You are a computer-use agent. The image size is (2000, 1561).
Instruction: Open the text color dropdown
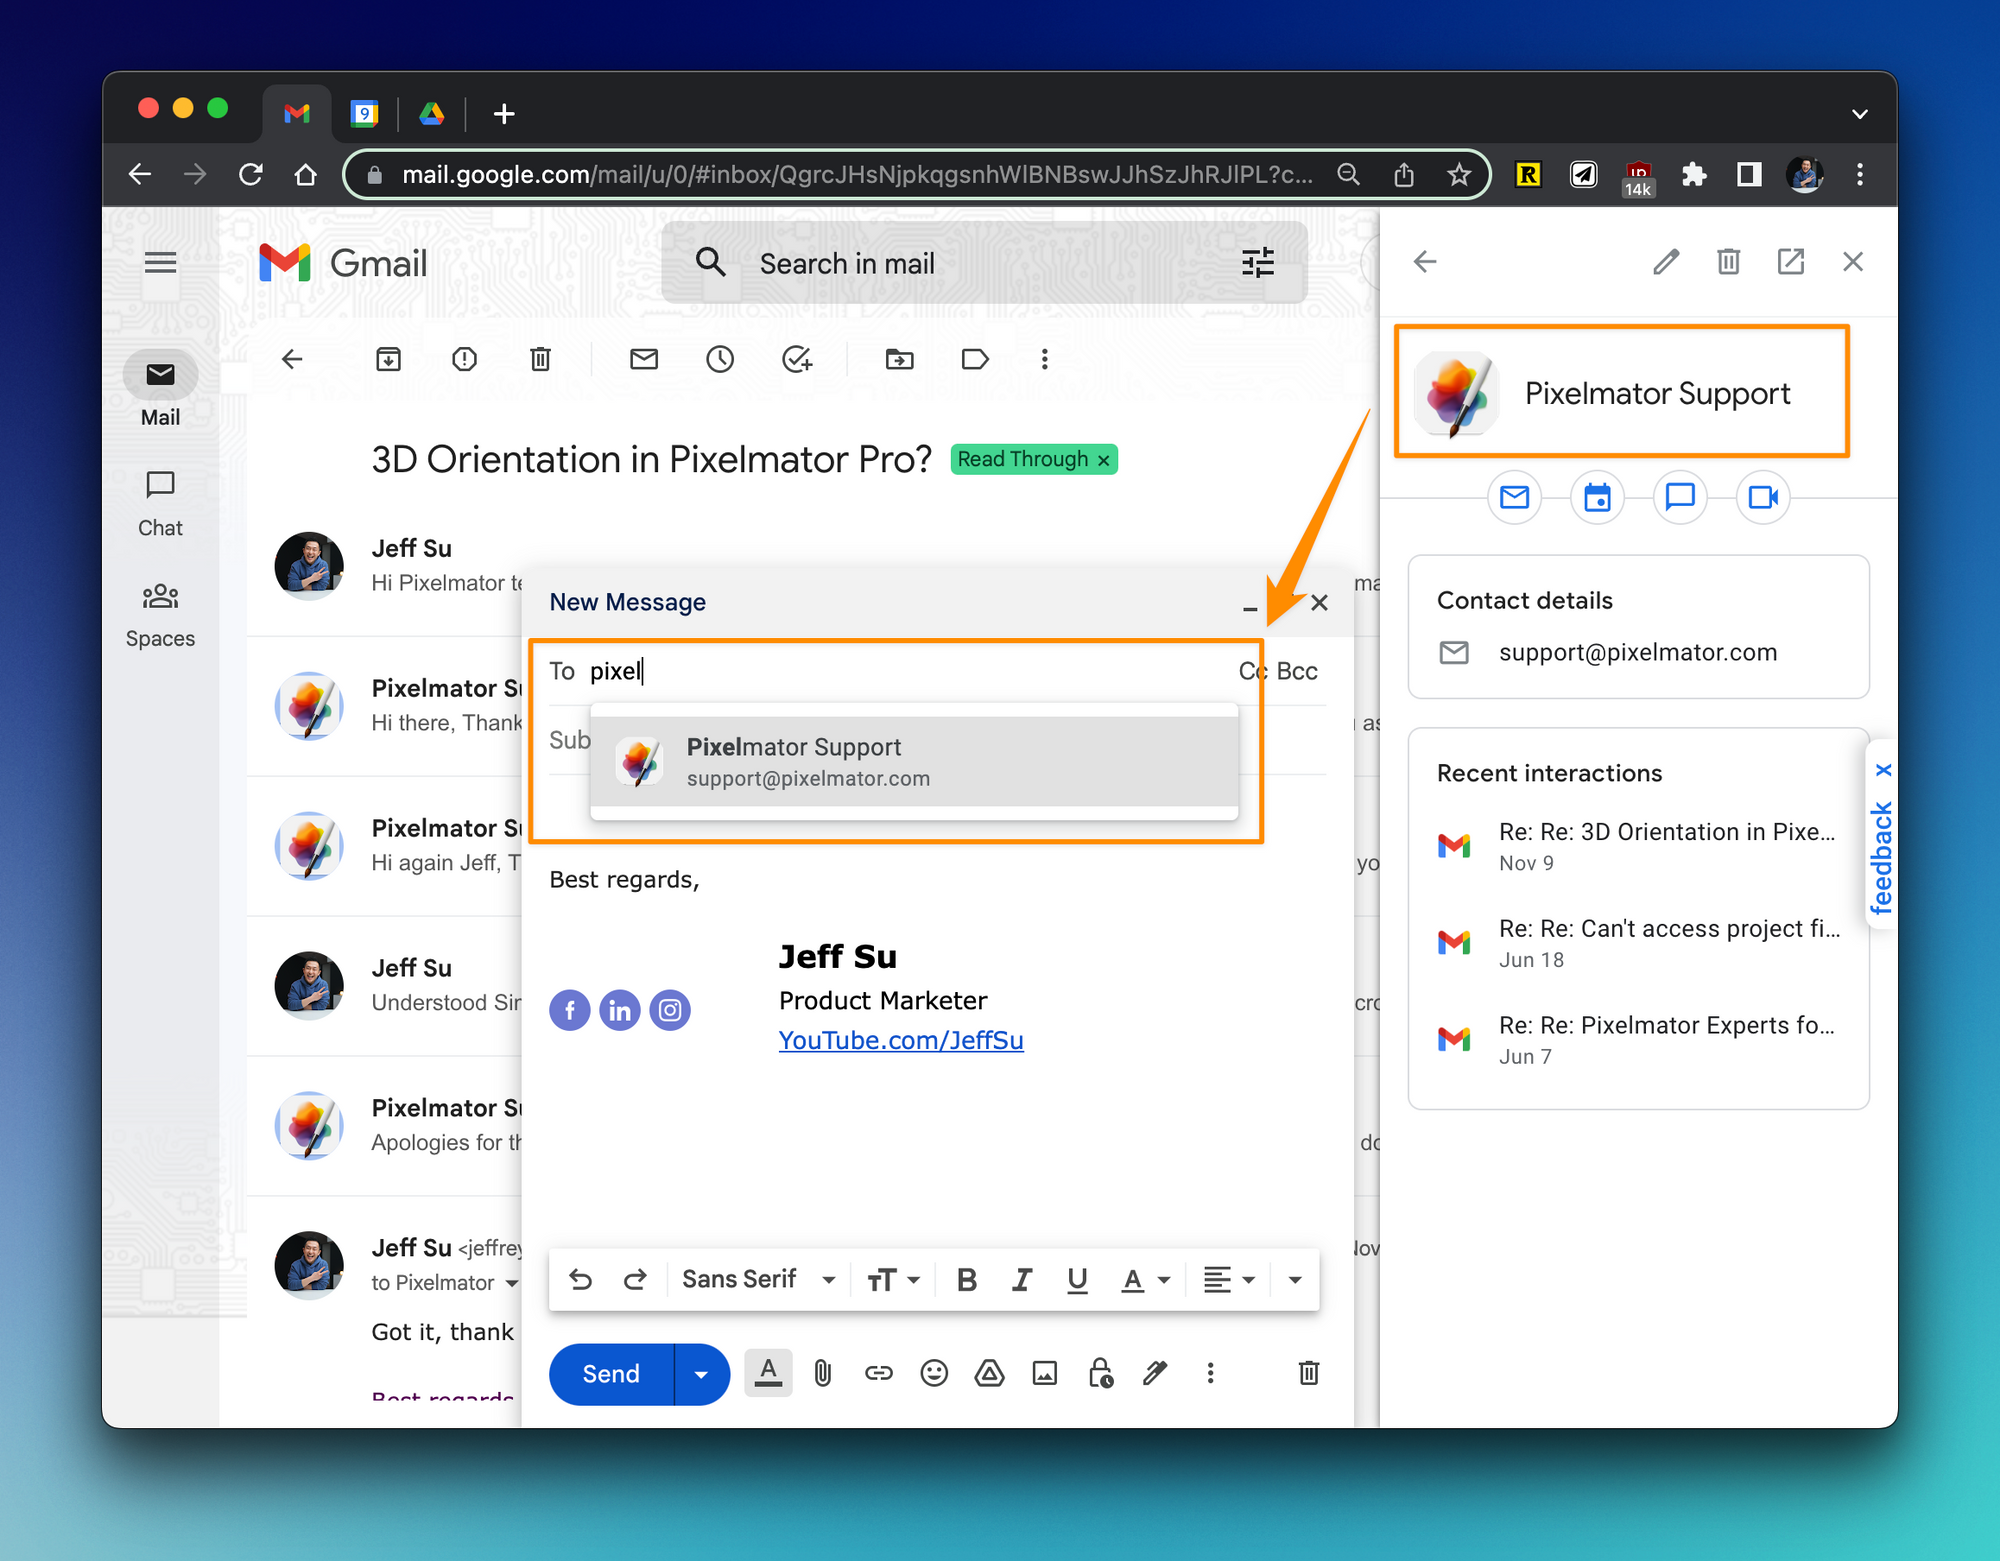[1146, 1280]
